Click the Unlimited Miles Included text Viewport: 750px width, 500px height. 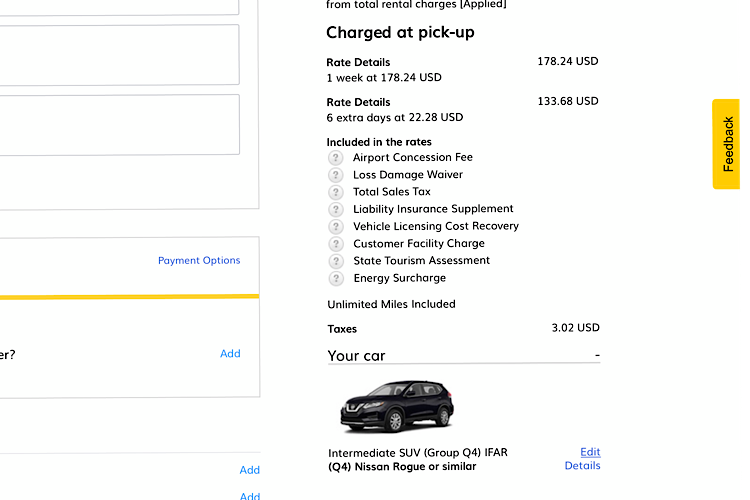pos(391,304)
